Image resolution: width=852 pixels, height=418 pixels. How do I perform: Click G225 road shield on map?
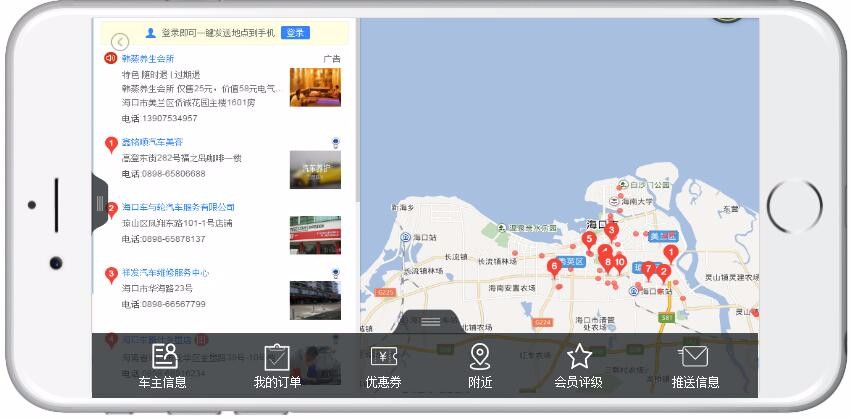coord(385,293)
